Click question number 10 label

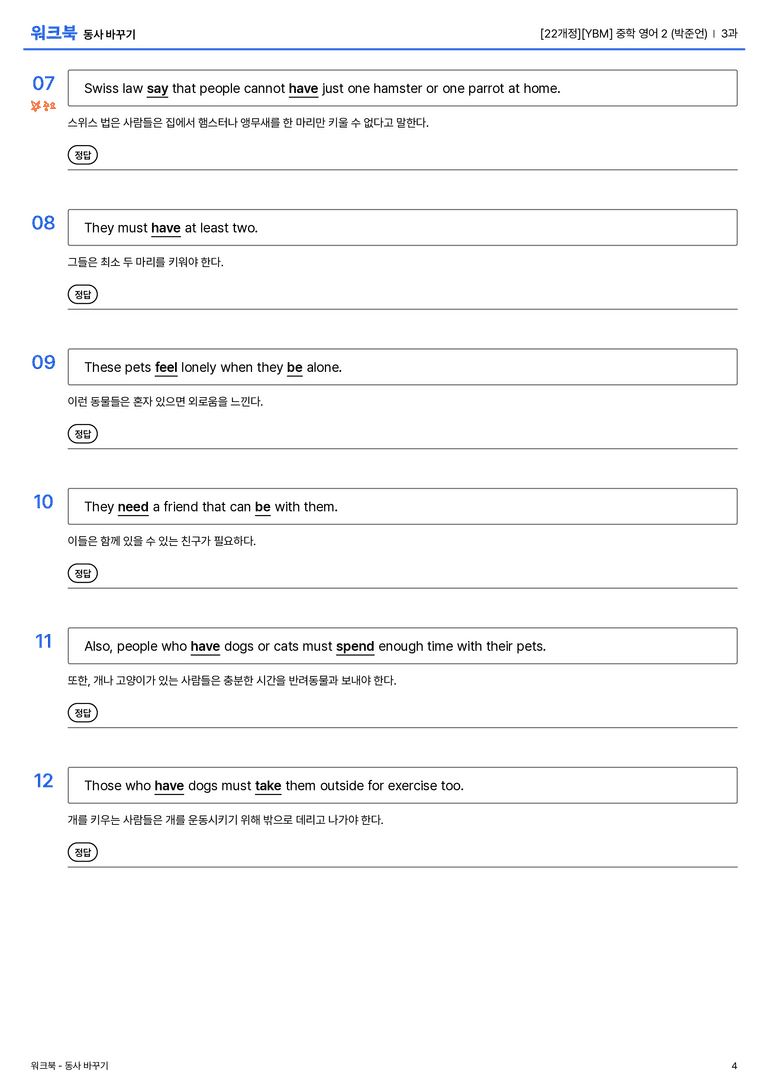point(43,501)
